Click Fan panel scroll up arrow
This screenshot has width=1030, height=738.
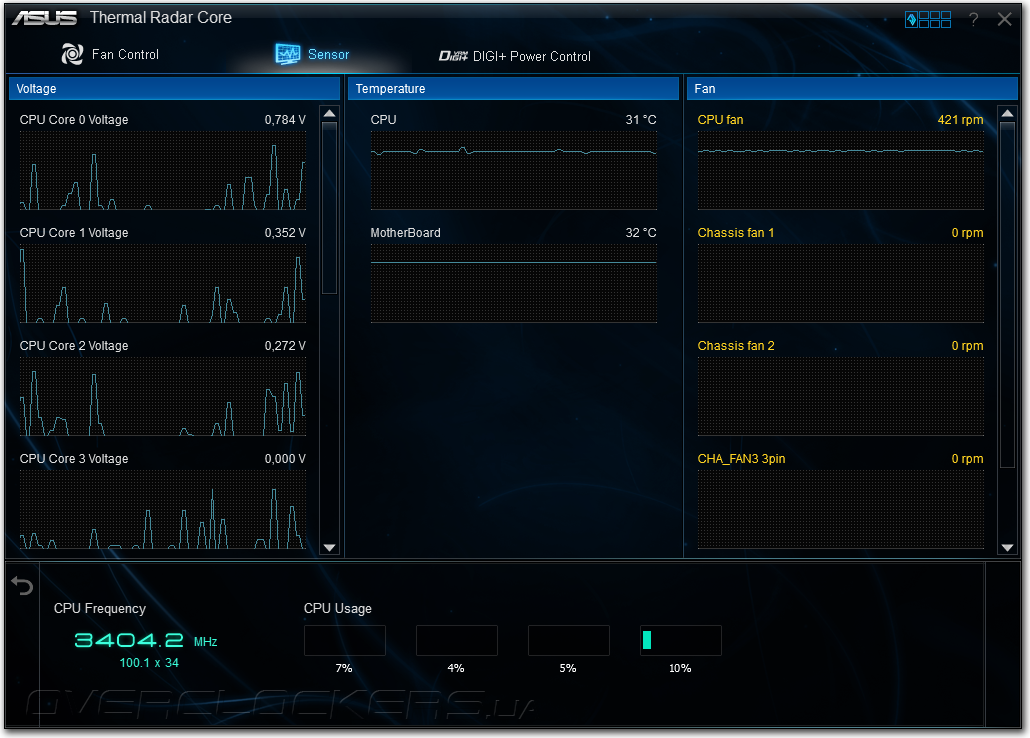pos(1007,114)
